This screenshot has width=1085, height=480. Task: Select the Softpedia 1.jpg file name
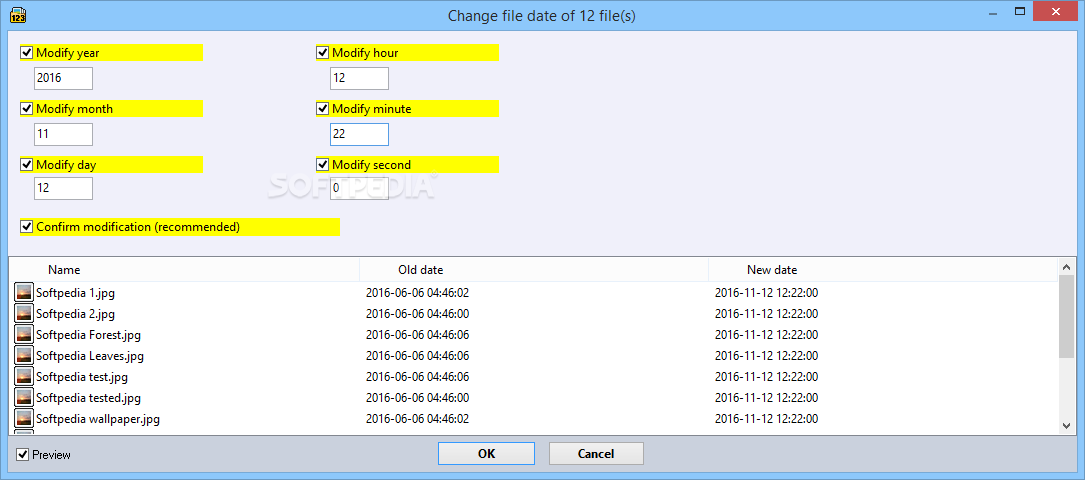pyautogui.click(x=75, y=293)
